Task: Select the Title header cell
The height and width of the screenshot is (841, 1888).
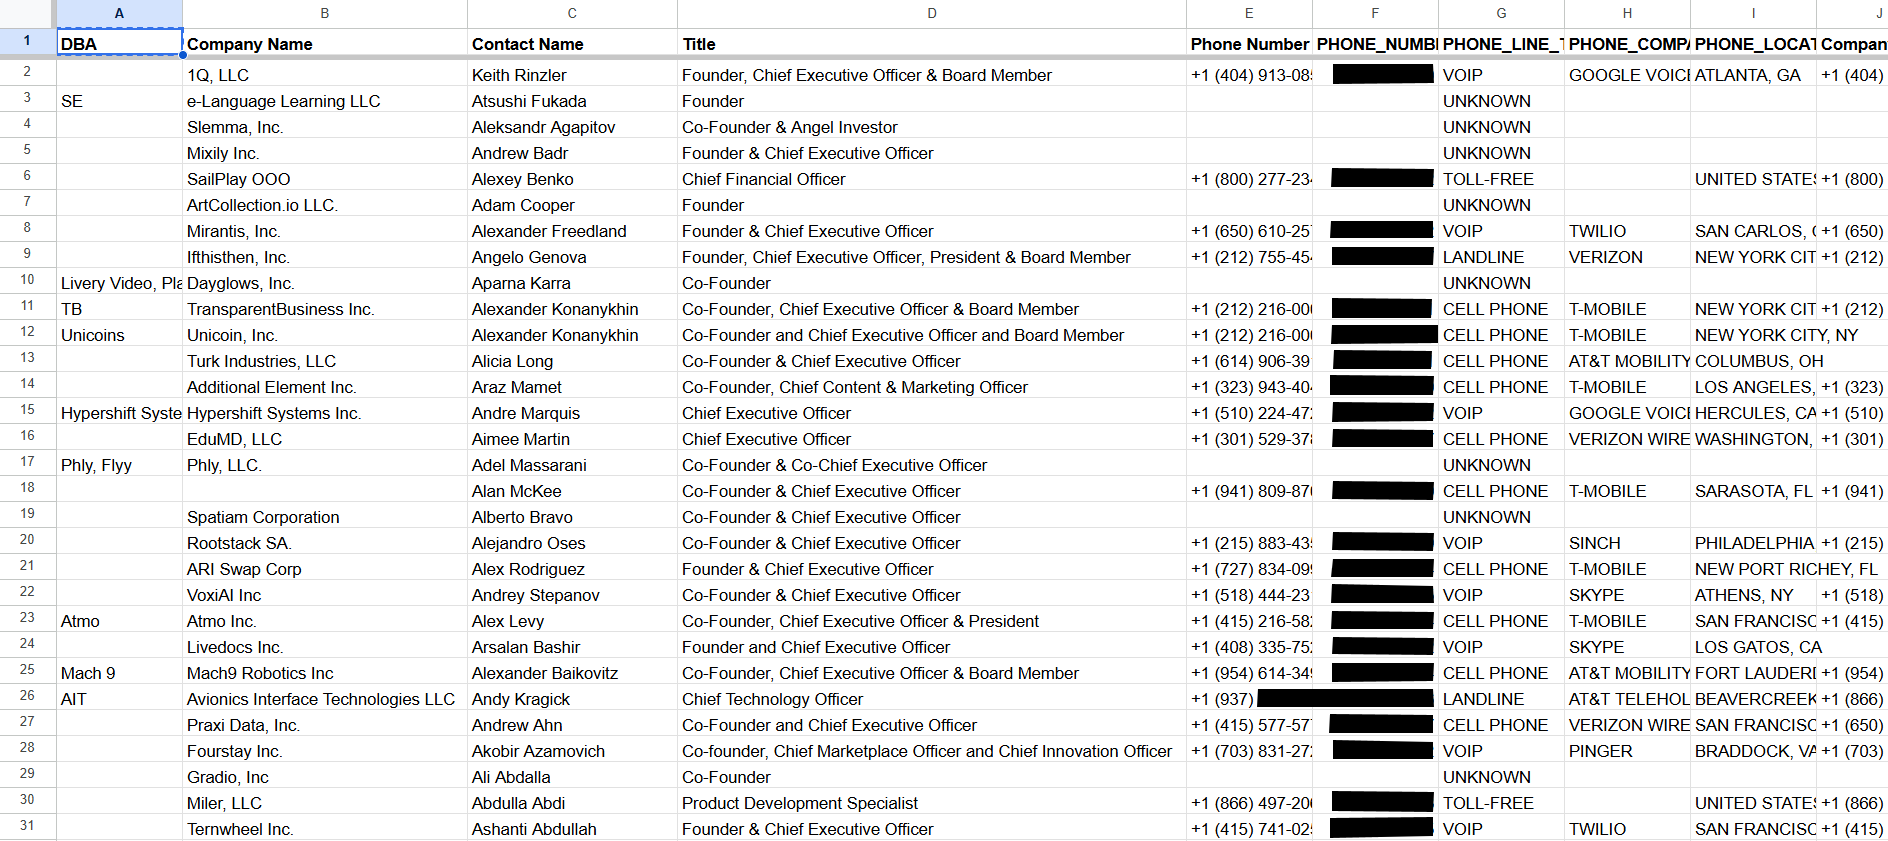Action: (931, 44)
